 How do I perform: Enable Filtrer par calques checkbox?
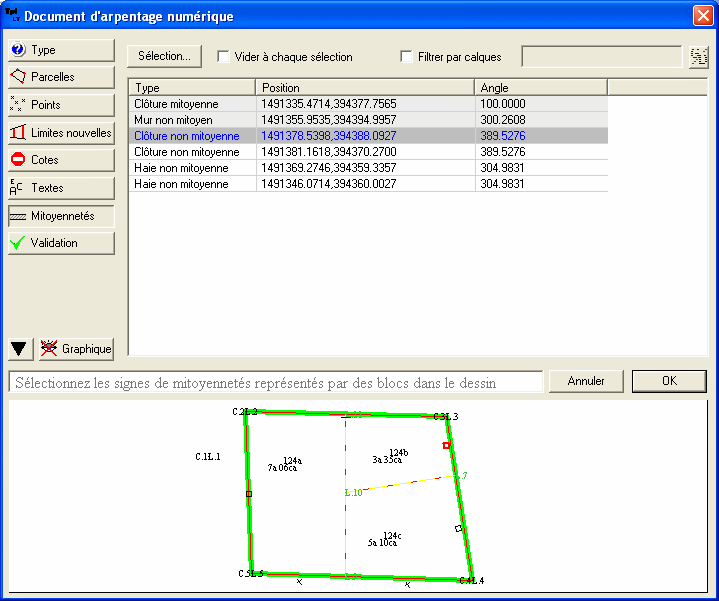[x=407, y=57]
